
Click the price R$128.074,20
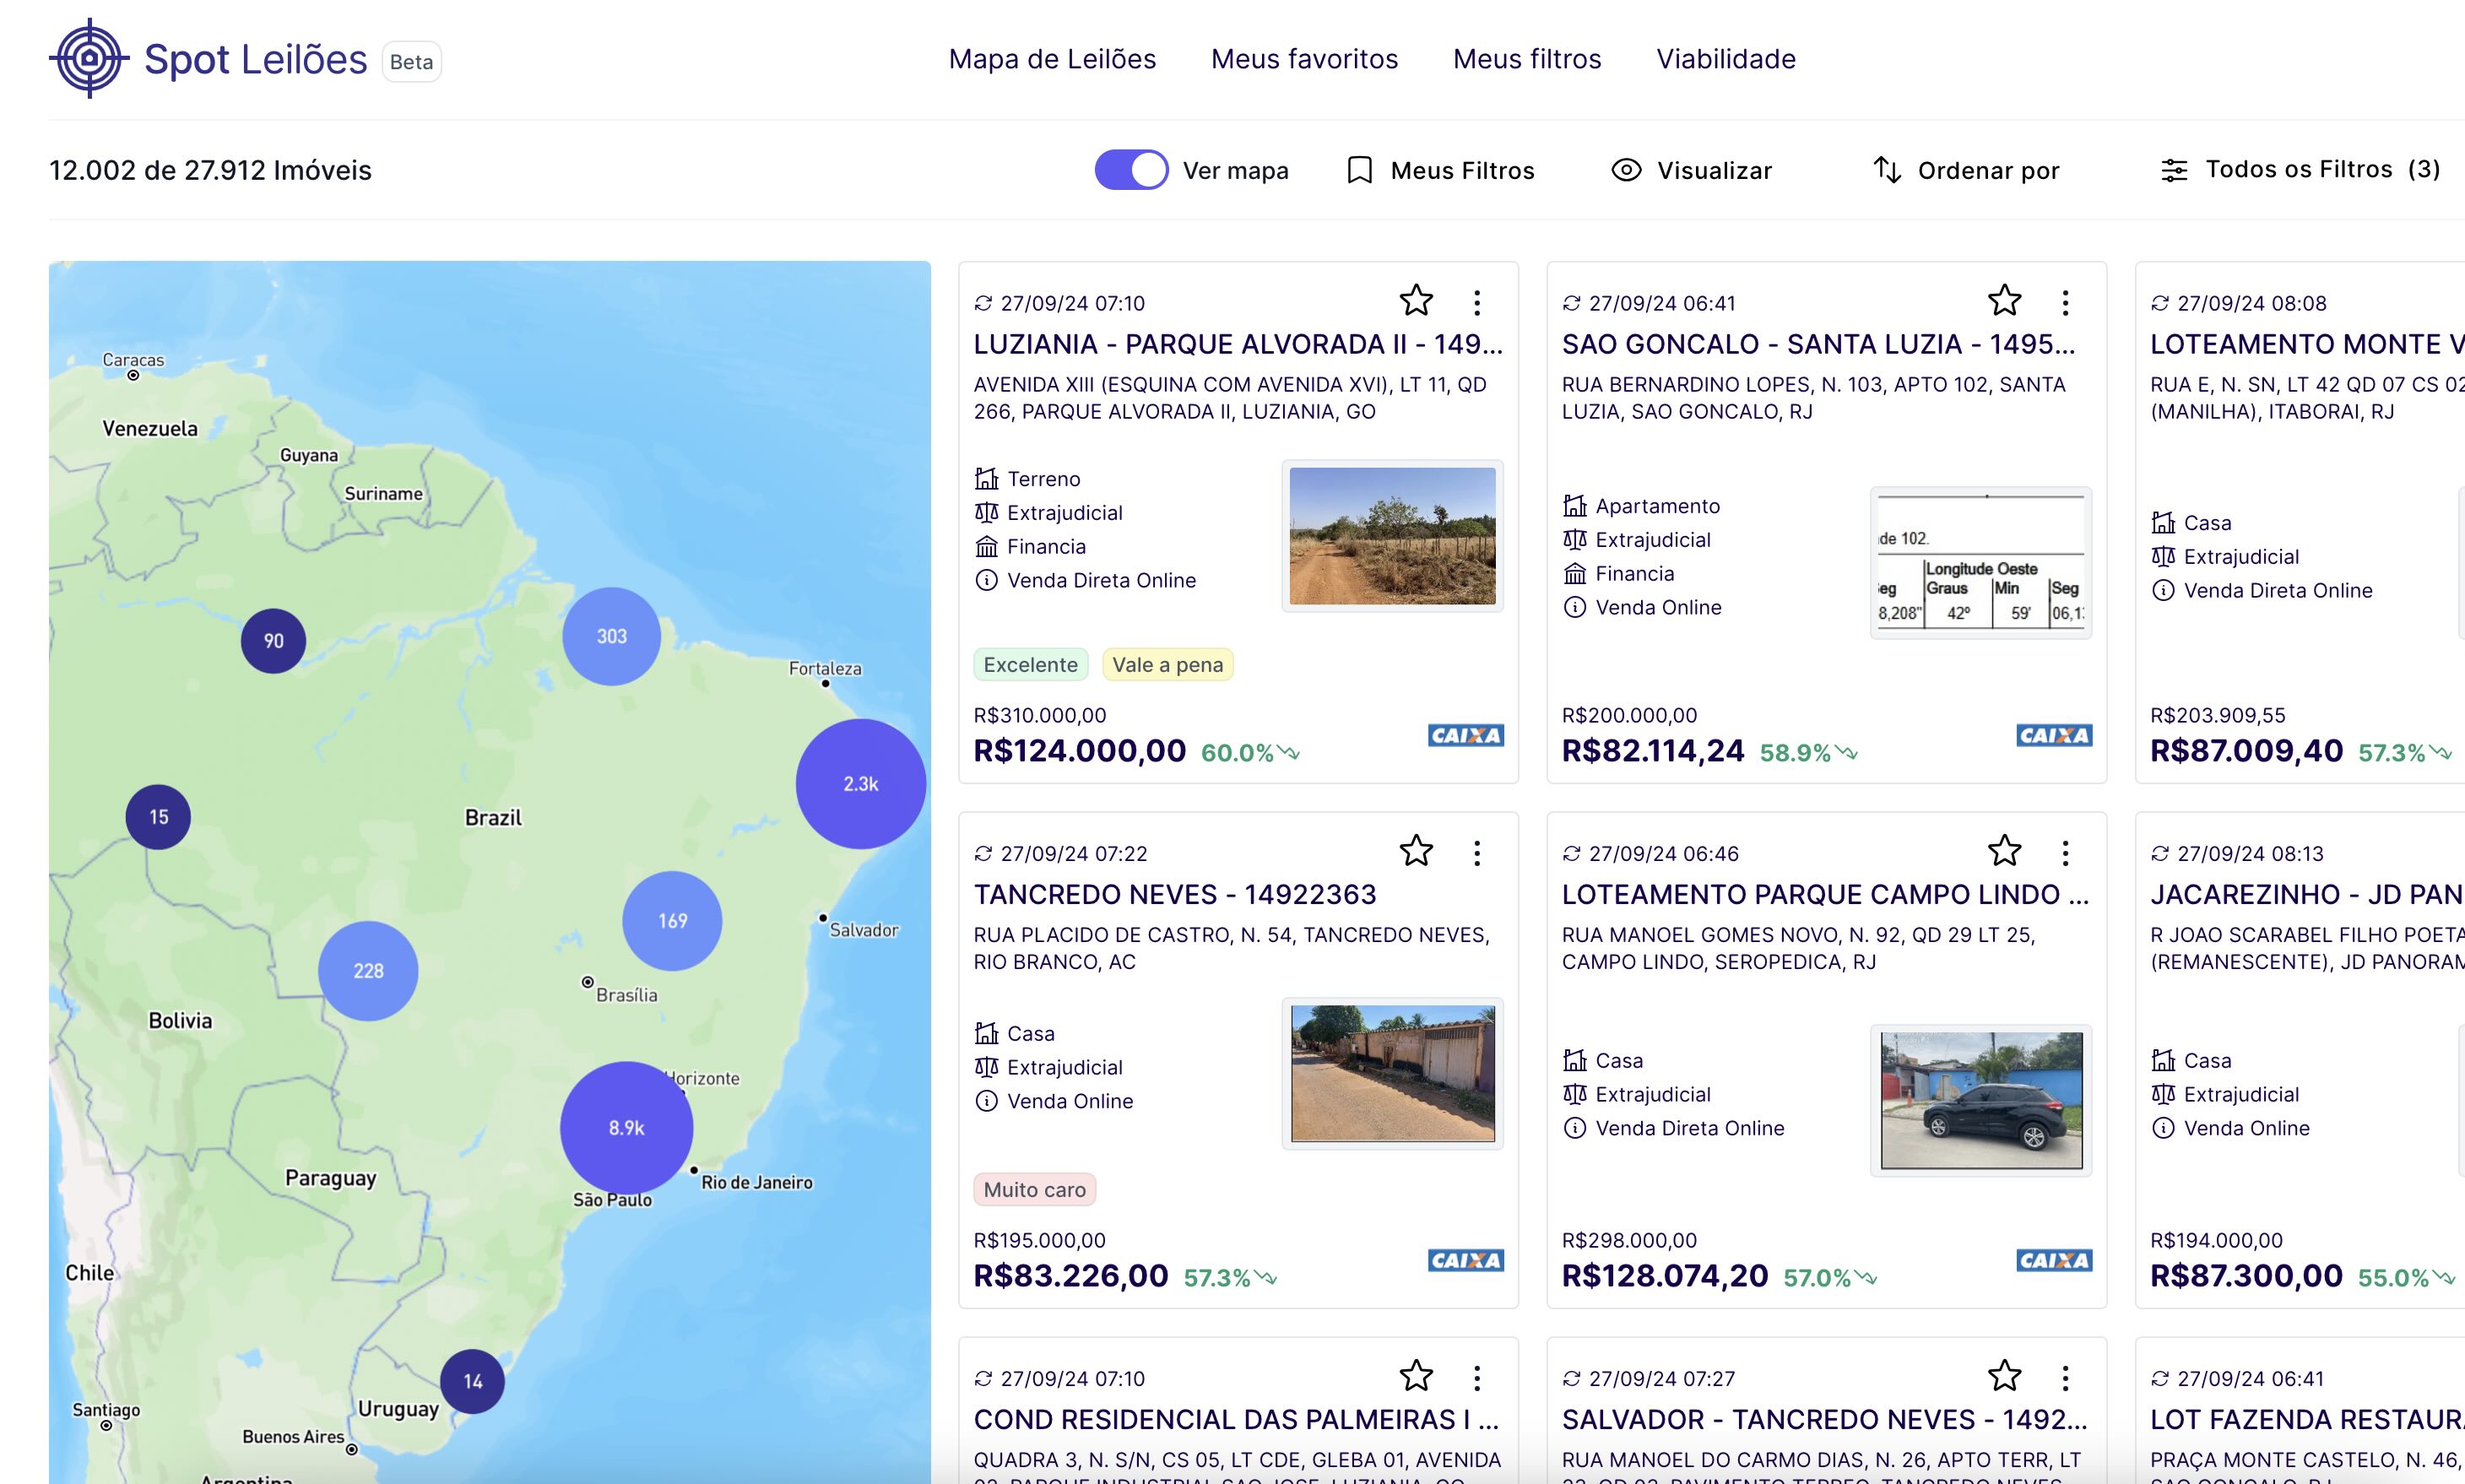(1665, 1275)
